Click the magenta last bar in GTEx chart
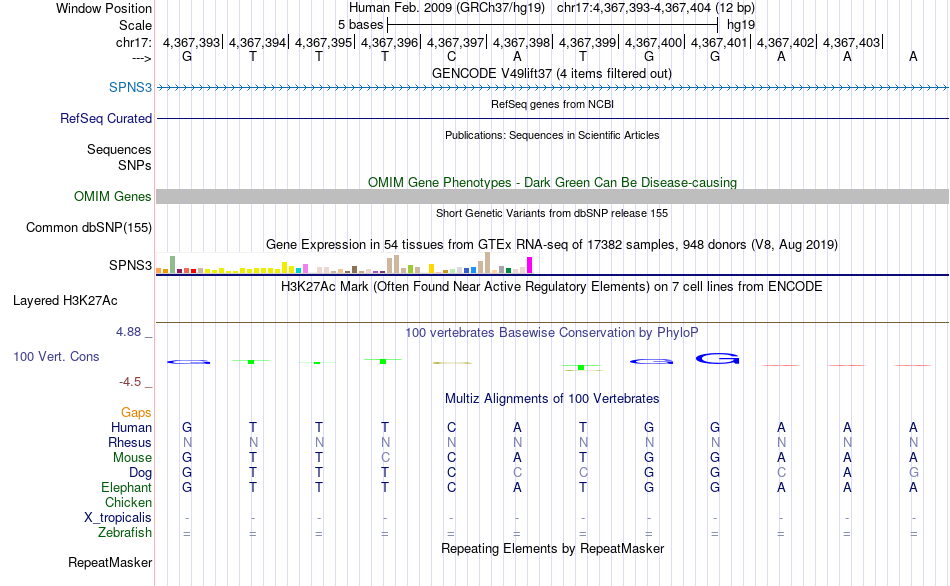This screenshot has height=586, width=950. coord(530,265)
